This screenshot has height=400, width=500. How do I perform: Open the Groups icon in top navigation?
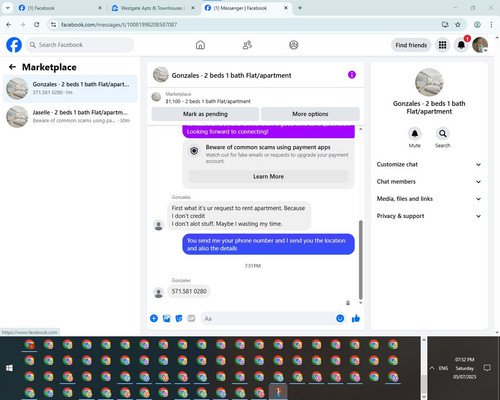[x=294, y=45]
